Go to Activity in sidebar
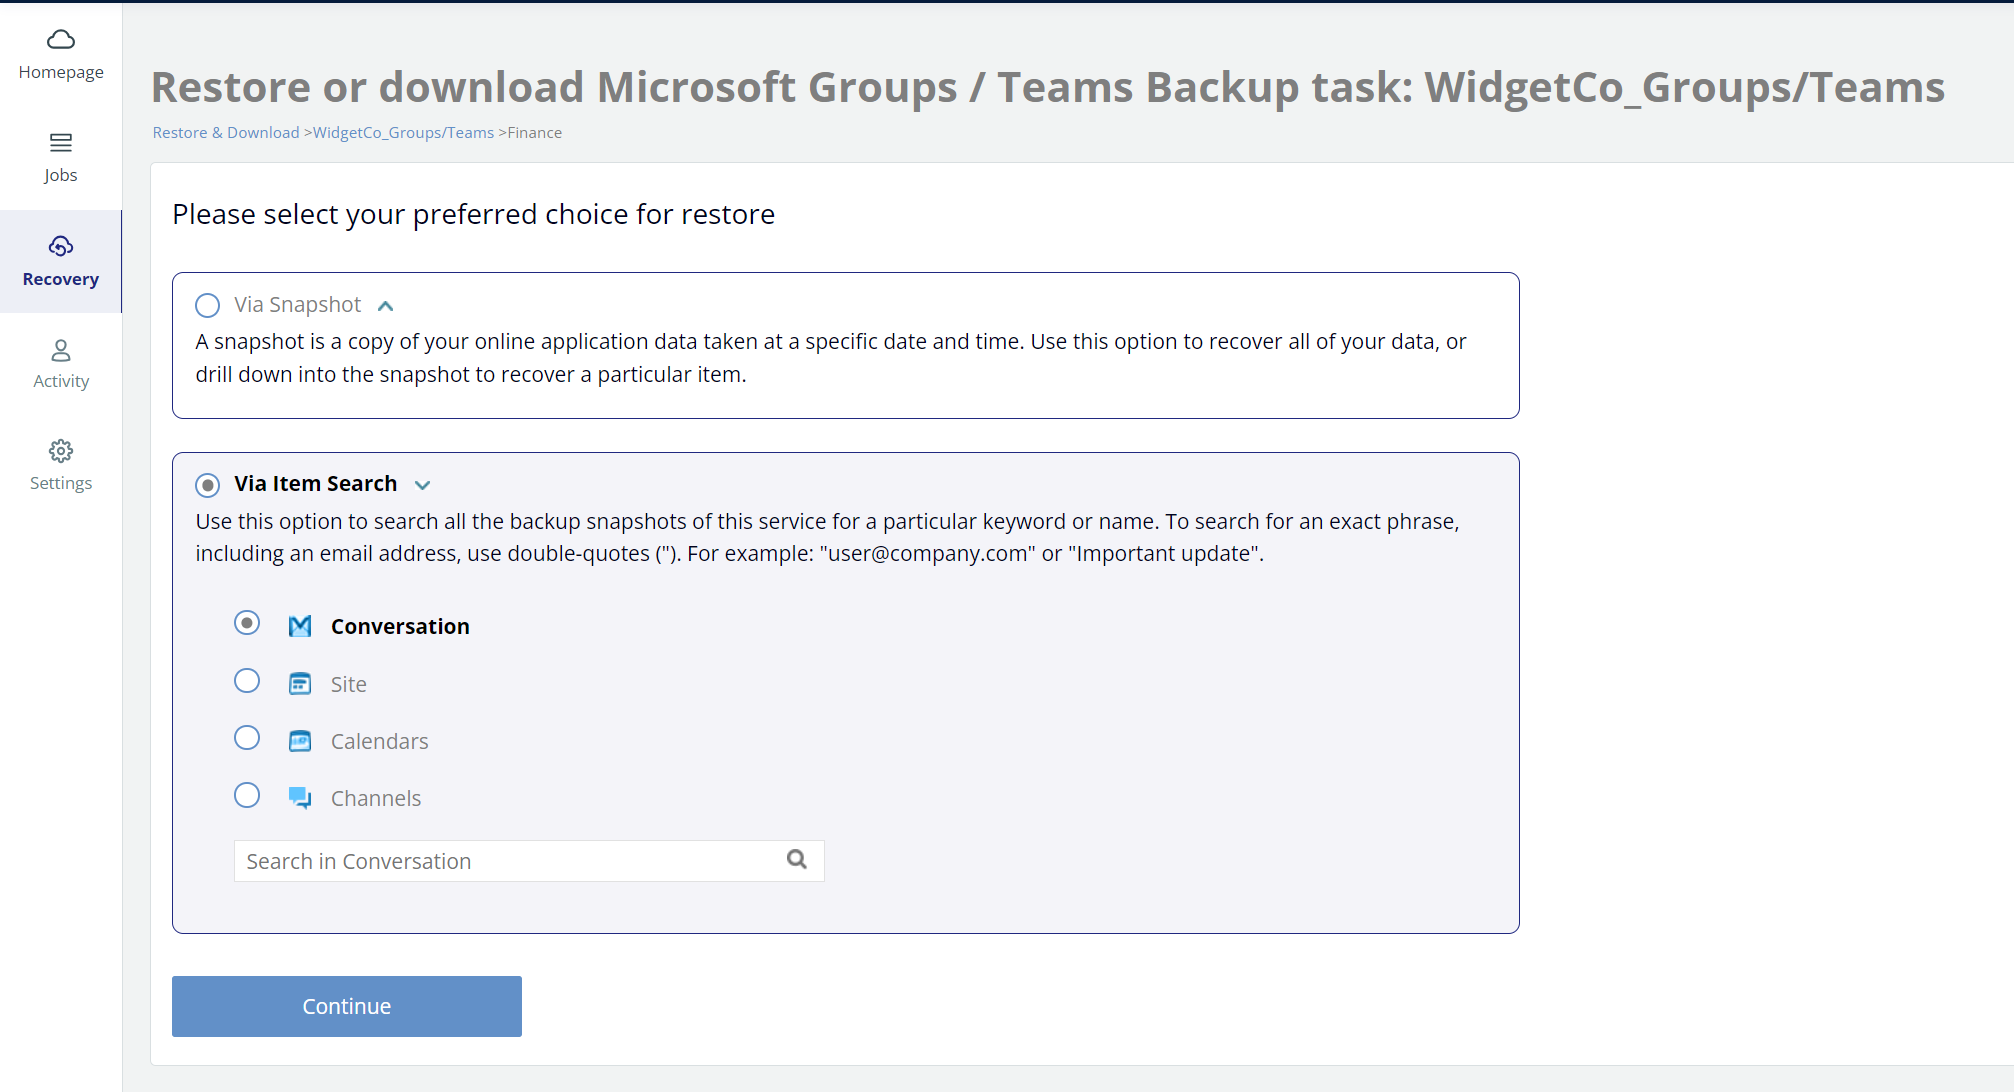Image resolution: width=2014 pixels, height=1092 pixels. pyautogui.click(x=61, y=364)
